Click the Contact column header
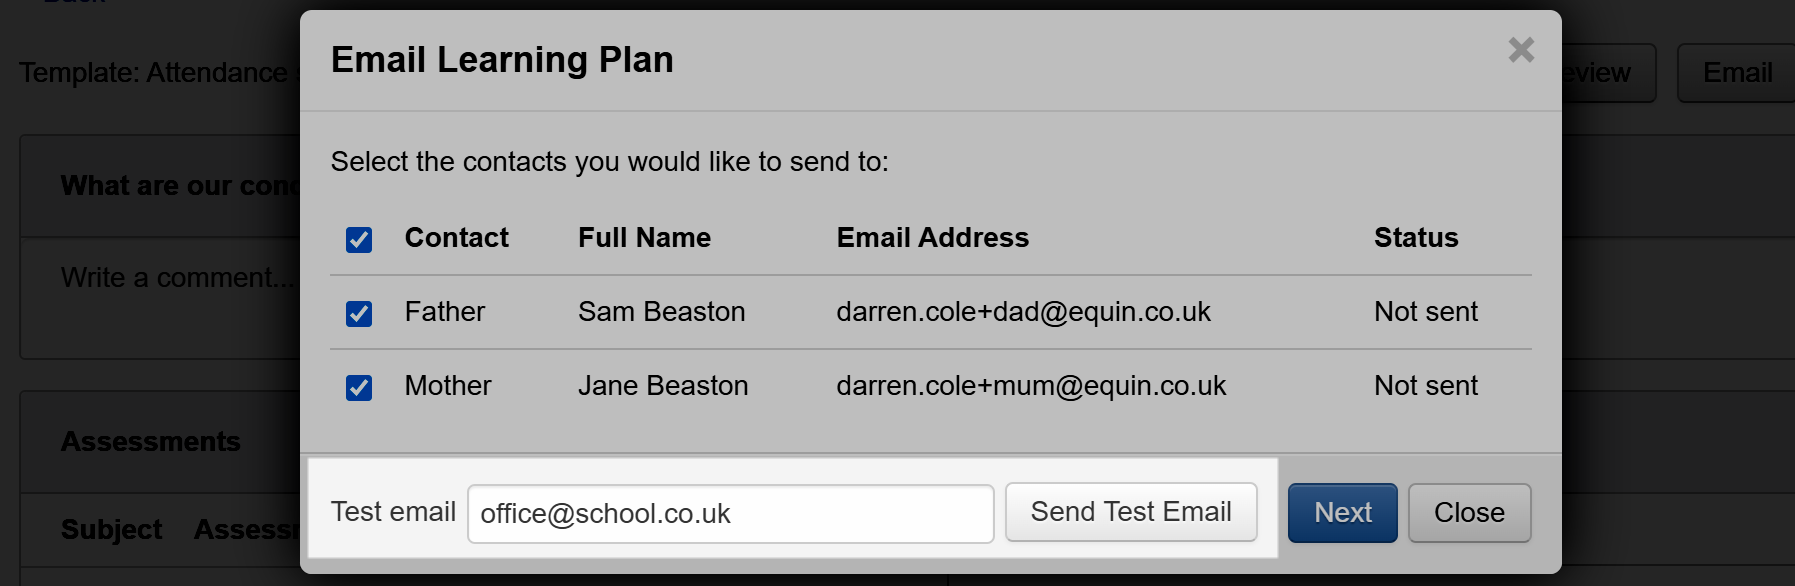 click(456, 238)
